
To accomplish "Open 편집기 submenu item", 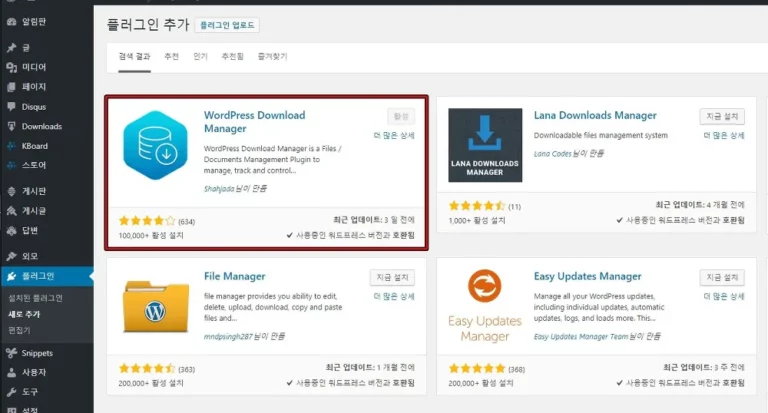I will [x=19, y=330].
